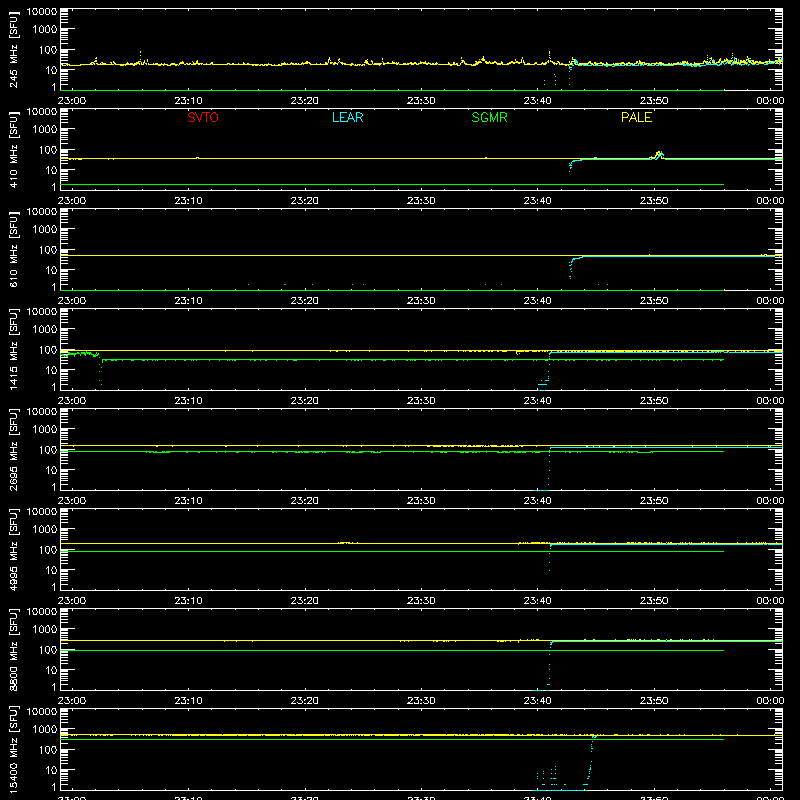
Task: Click the yellow burst peak in the 410 MHz plot
Action: point(659,154)
